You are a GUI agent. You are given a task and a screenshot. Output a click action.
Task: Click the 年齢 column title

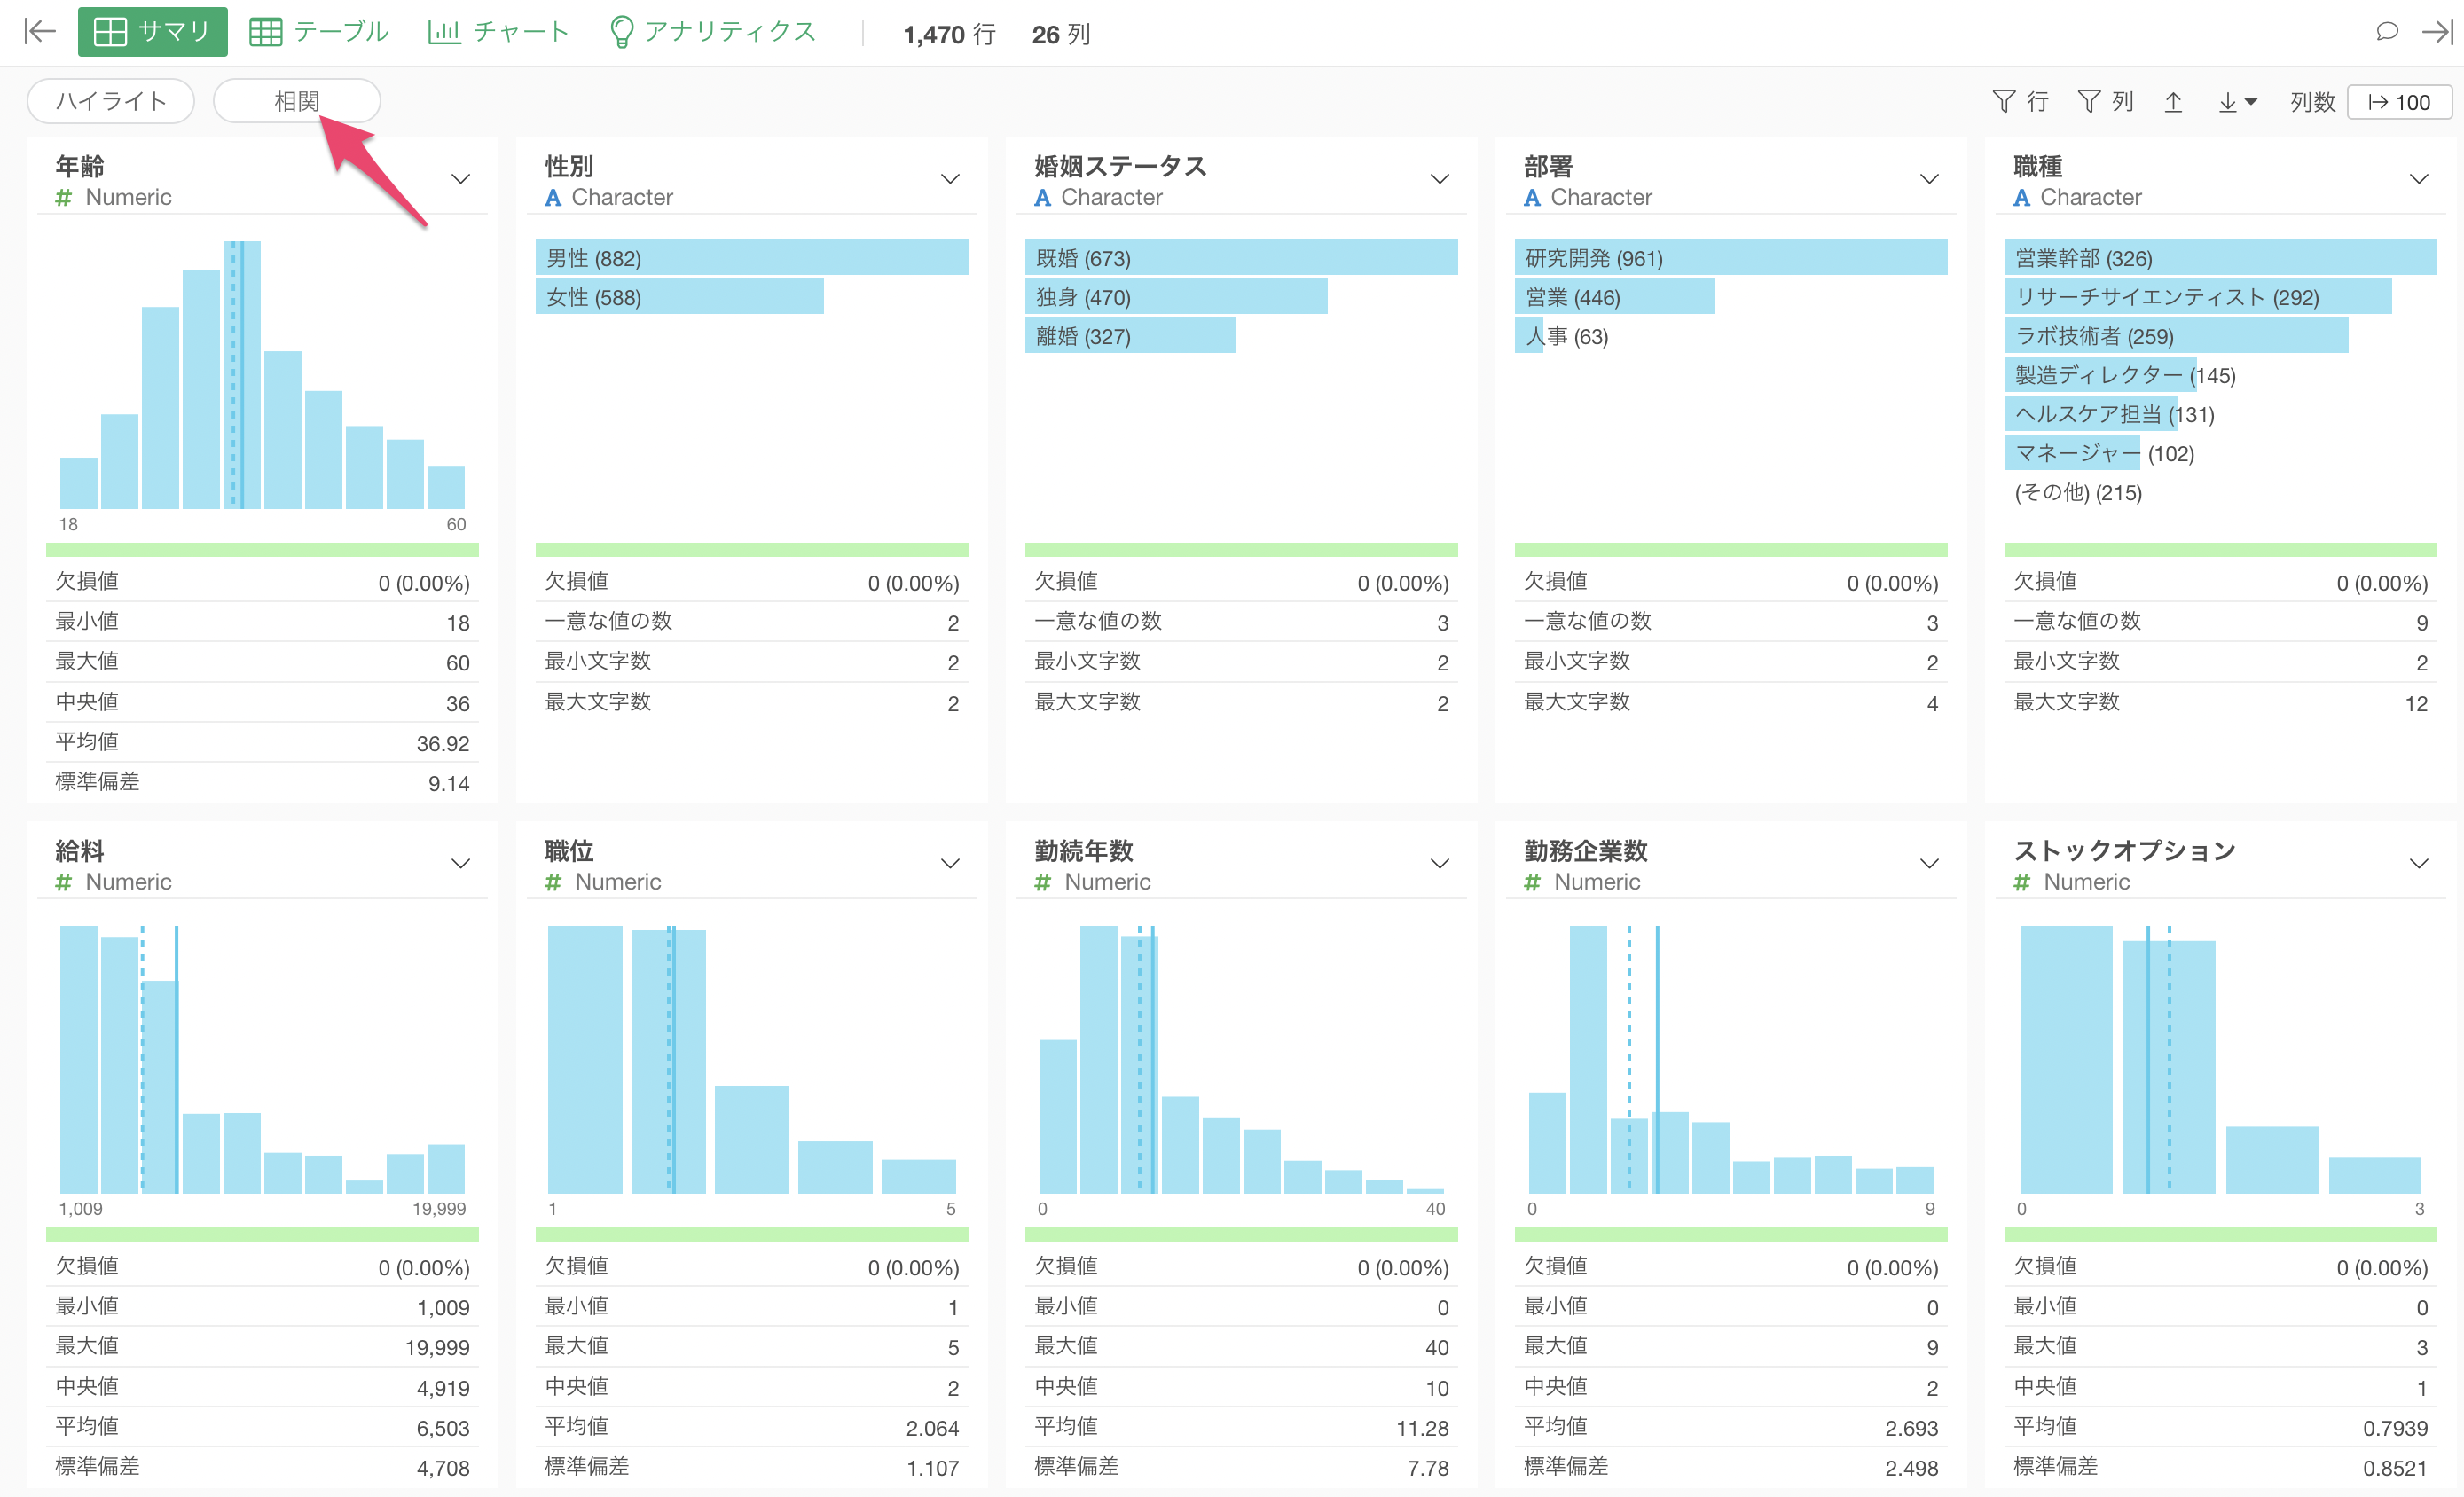[x=80, y=165]
